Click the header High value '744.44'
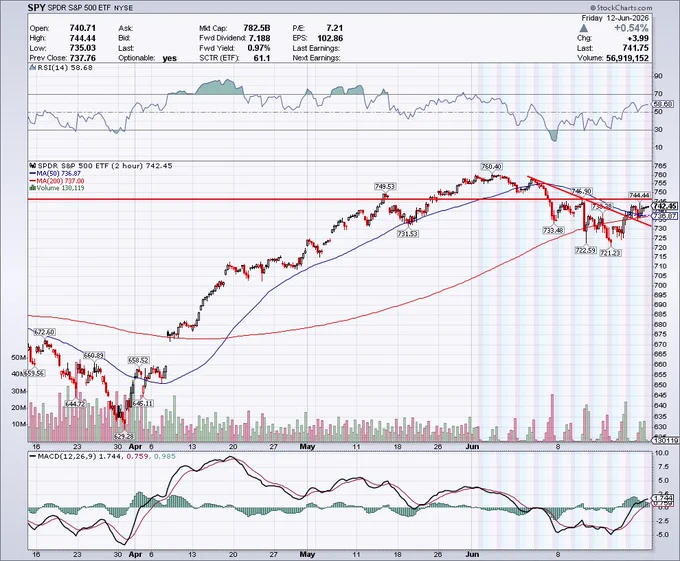This screenshot has width=680, height=561. tap(82, 38)
